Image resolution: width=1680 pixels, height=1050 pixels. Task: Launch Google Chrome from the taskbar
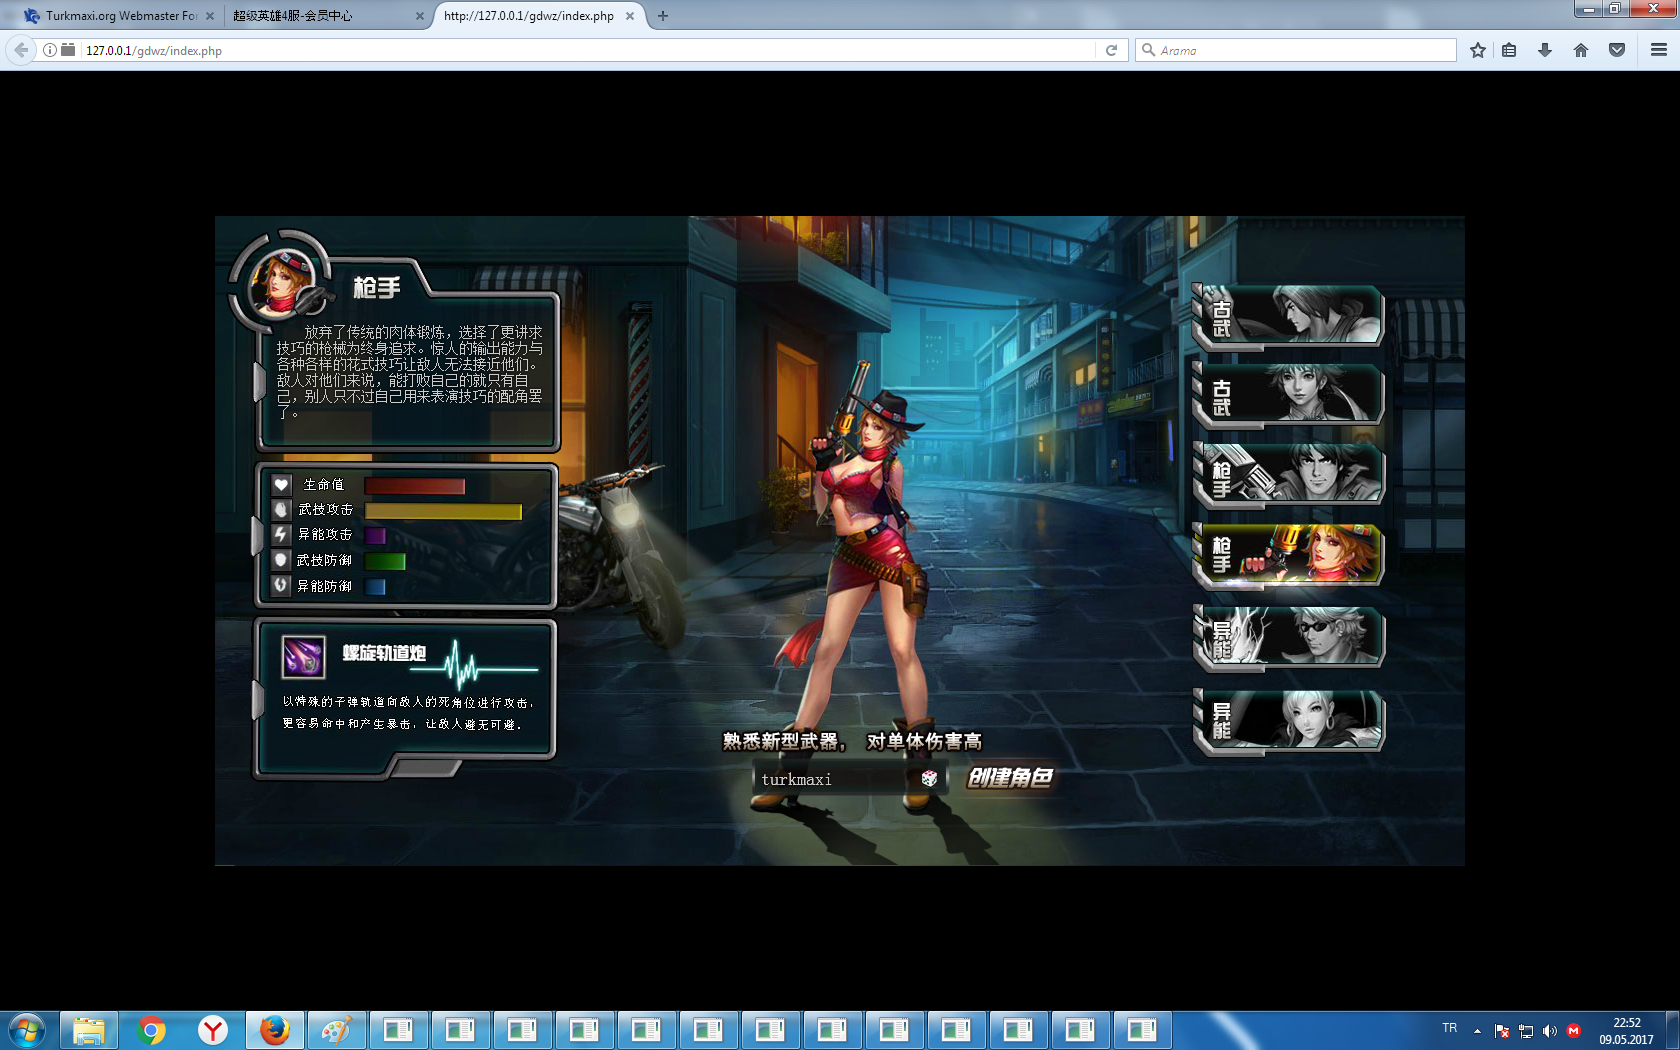[151, 1030]
